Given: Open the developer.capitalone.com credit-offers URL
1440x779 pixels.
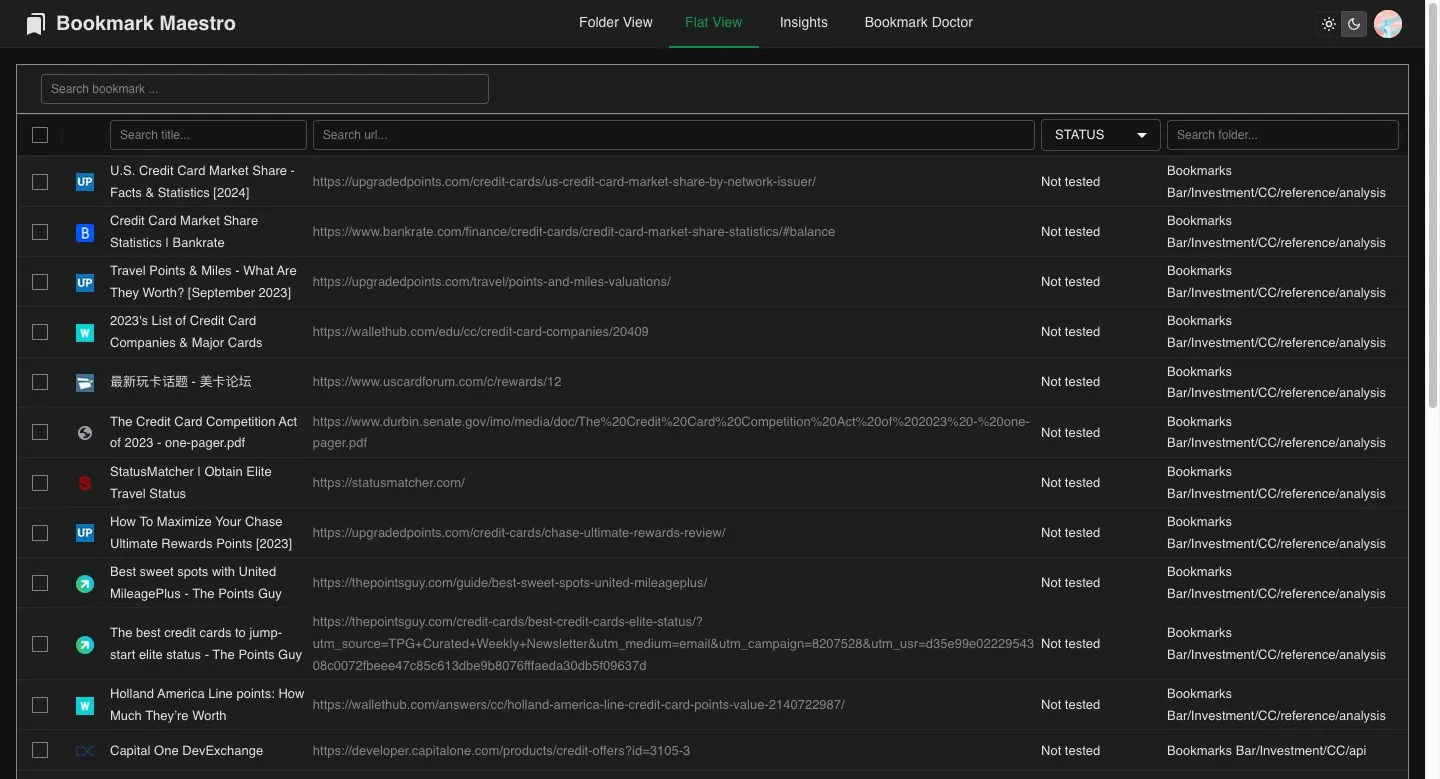Looking at the screenshot, I should (x=501, y=751).
